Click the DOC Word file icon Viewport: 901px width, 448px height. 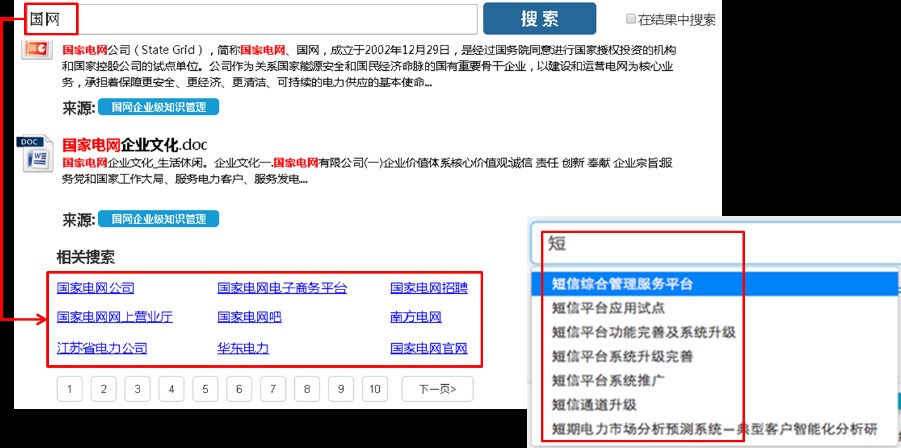click(36, 154)
